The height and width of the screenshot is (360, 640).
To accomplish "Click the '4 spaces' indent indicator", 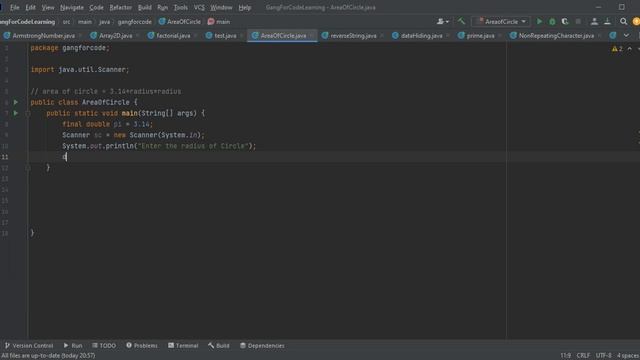I will click(628, 356).
